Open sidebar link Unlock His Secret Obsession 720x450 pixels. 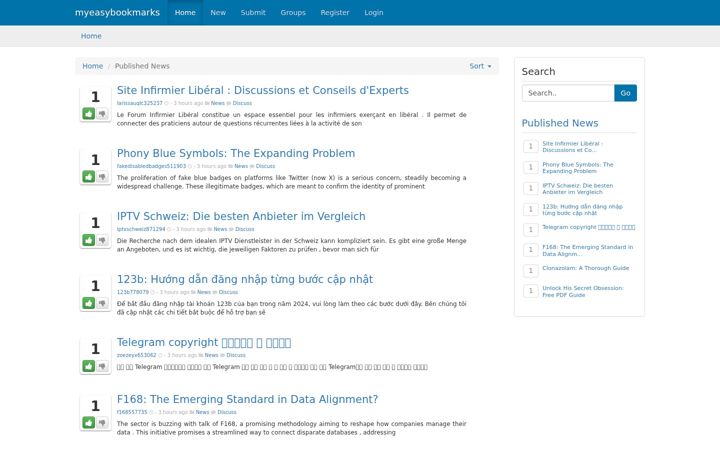pyautogui.click(x=583, y=292)
